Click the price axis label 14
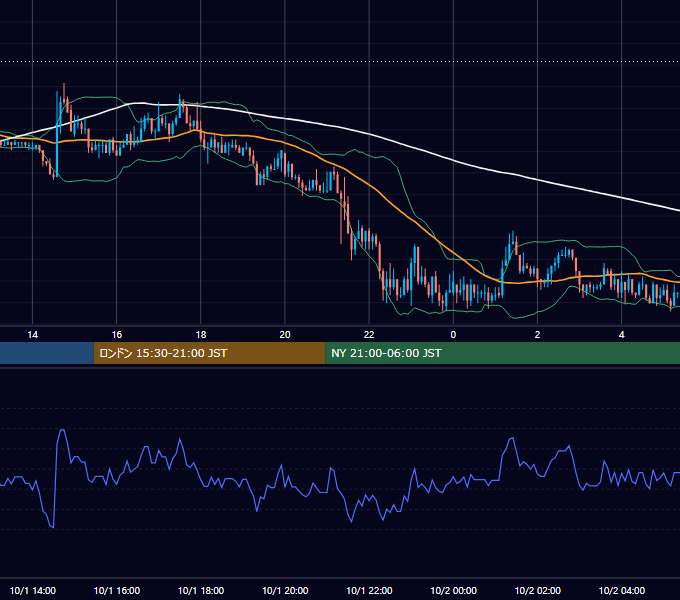The width and height of the screenshot is (680, 600). 33,335
